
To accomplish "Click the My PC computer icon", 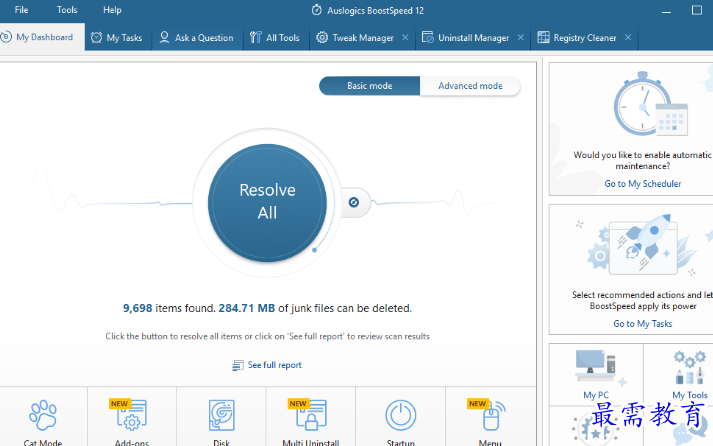I will pyautogui.click(x=596, y=366).
